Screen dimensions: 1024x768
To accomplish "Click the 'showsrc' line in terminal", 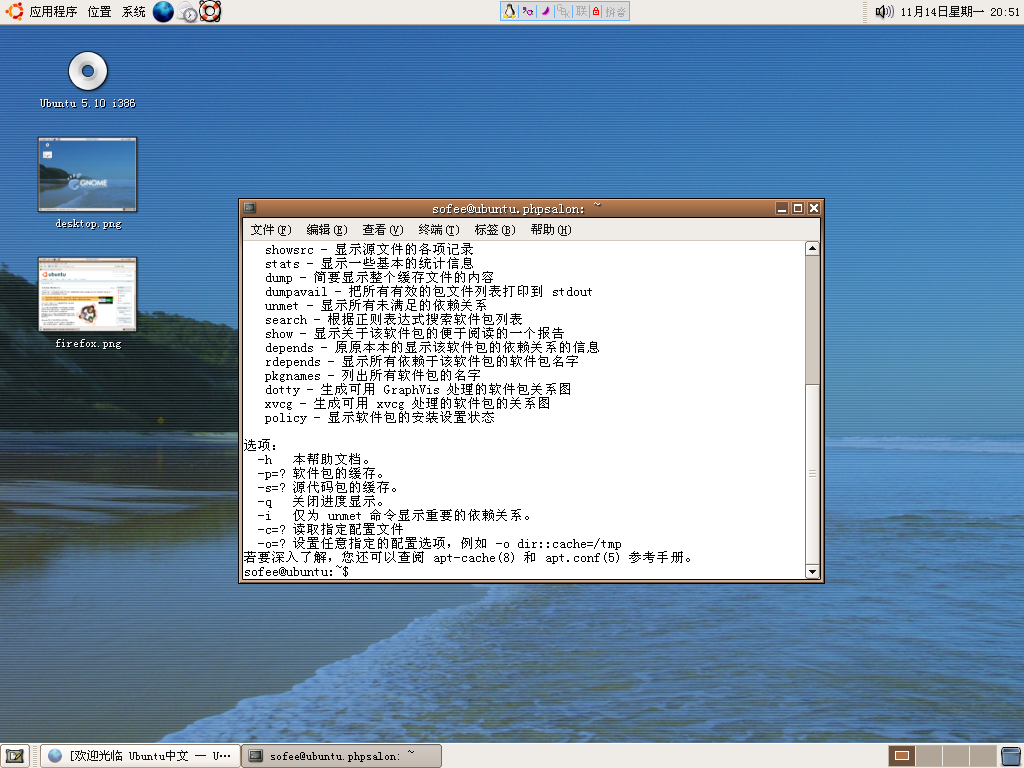I will coord(369,249).
